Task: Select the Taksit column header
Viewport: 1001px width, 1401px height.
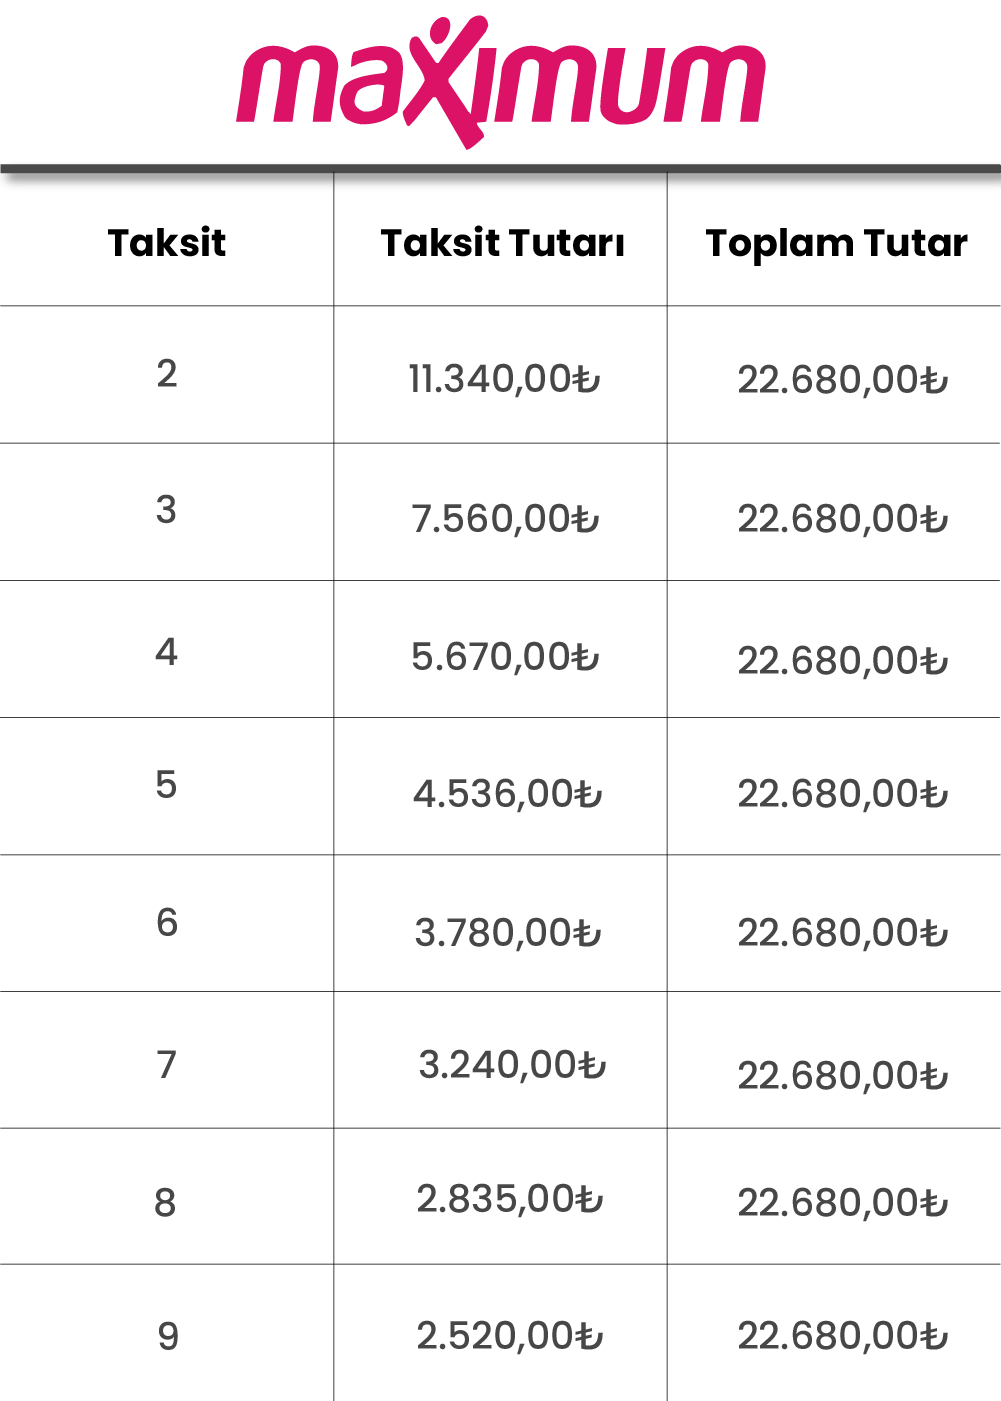Action: [x=167, y=243]
